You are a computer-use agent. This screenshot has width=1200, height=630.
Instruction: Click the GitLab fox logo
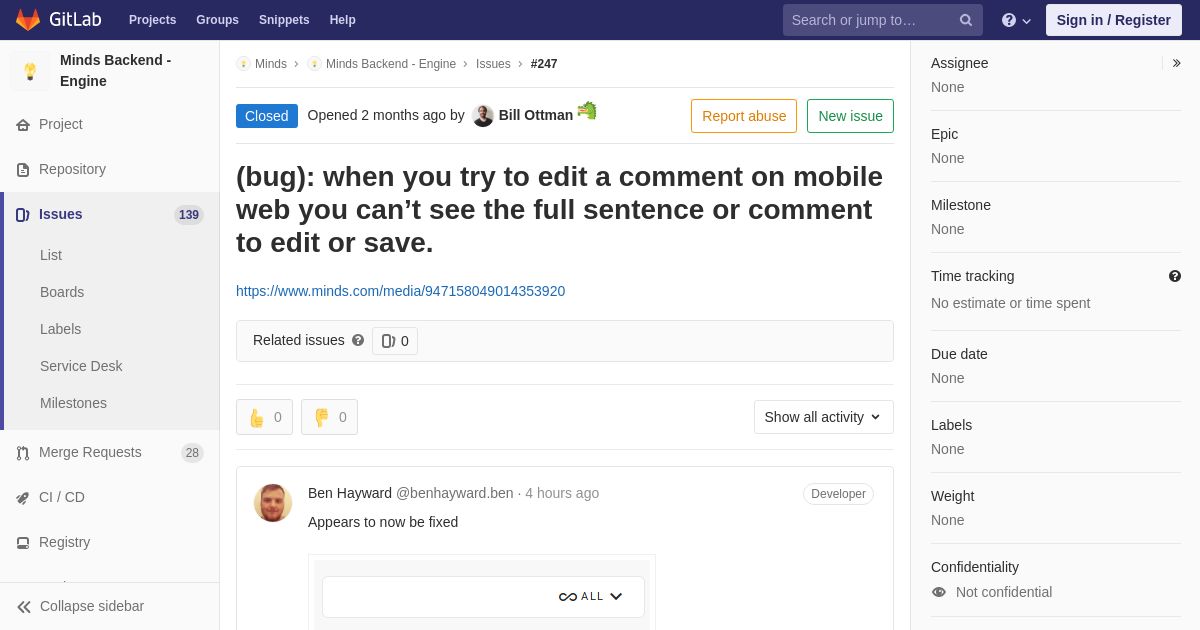28,20
